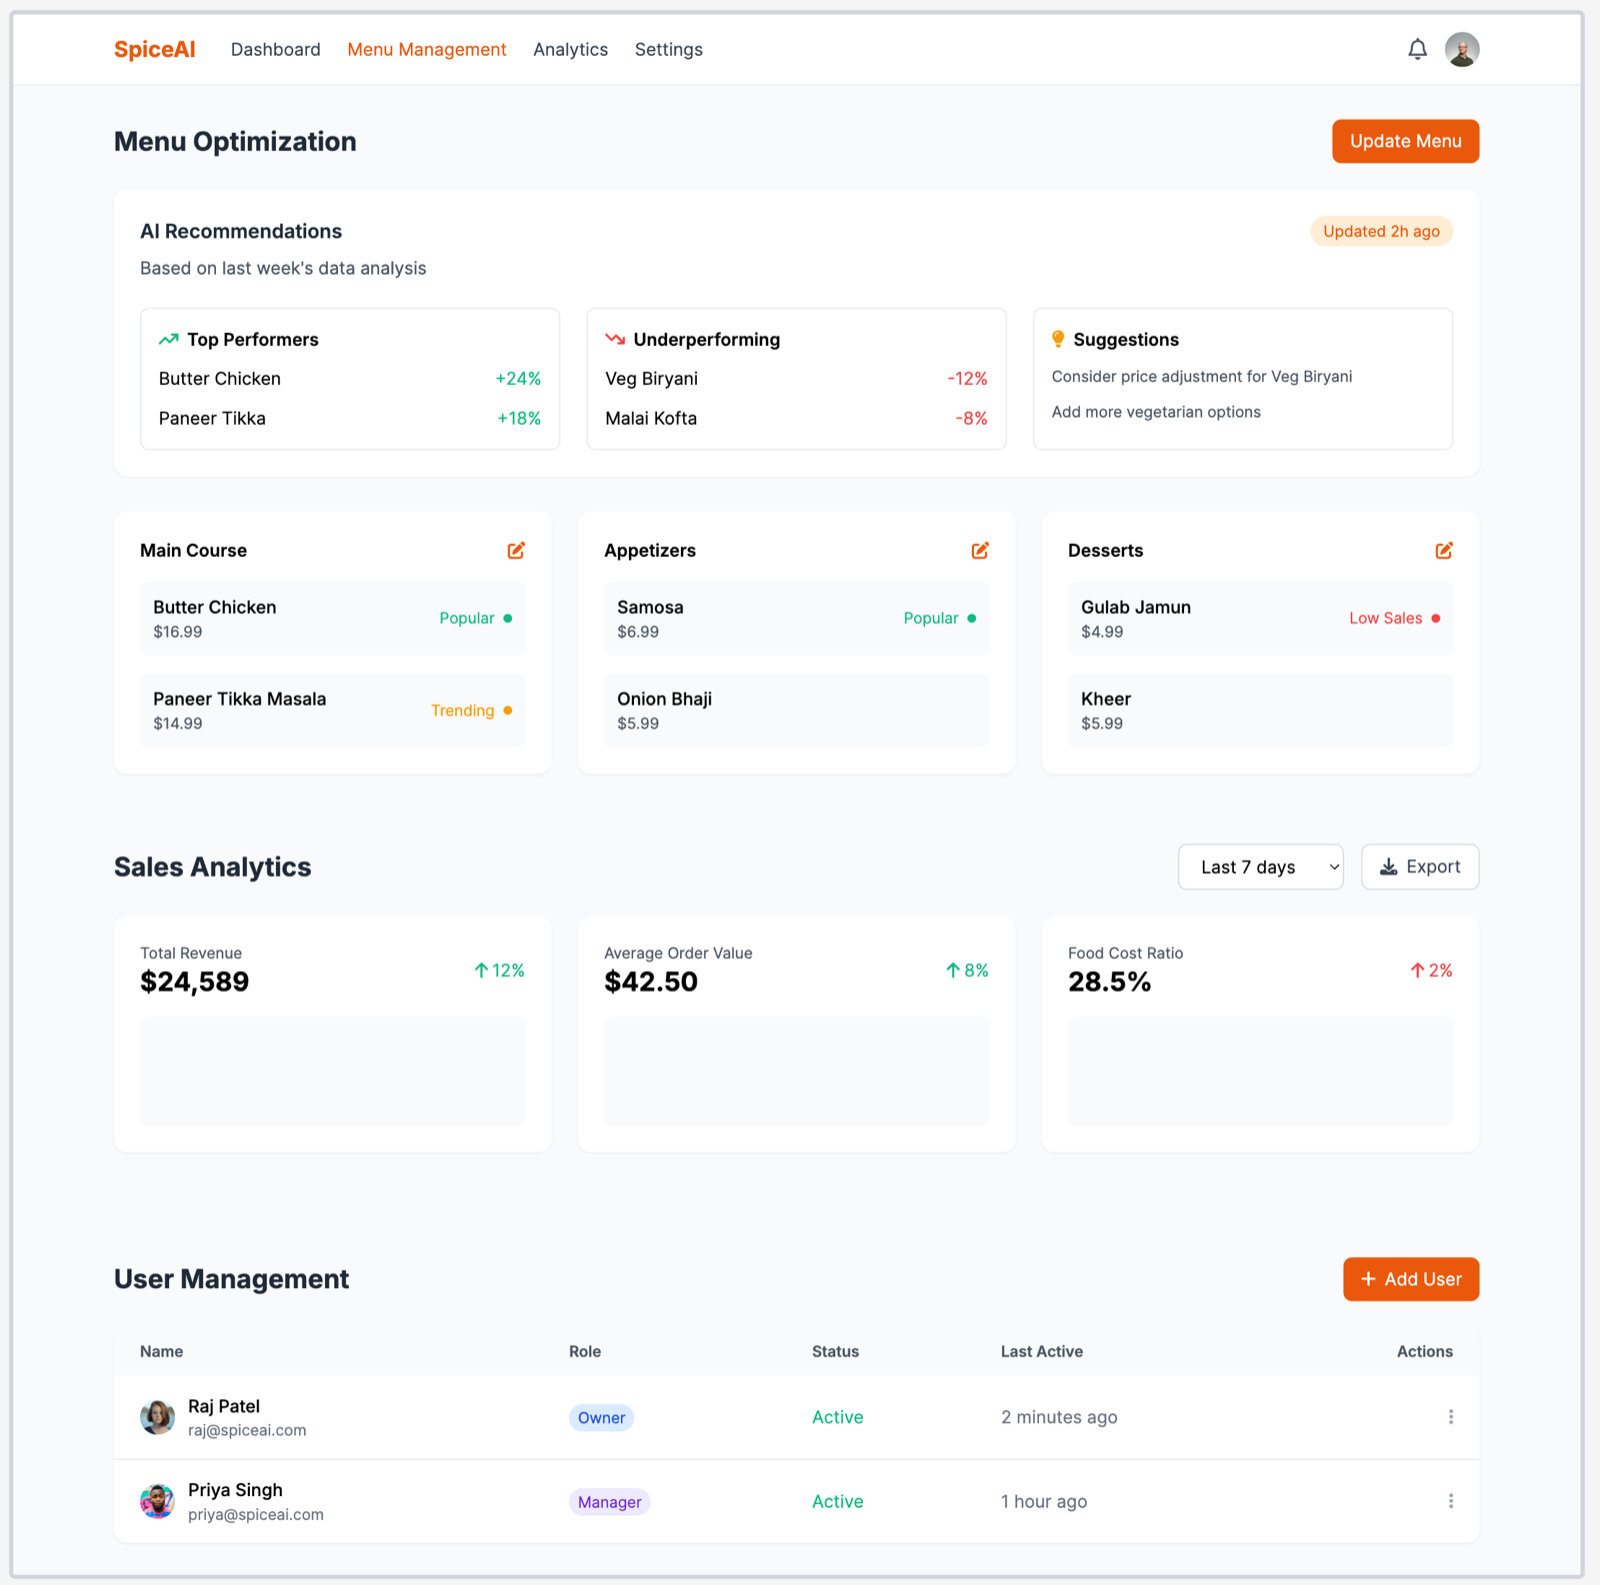1600x1585 pixels.
Task: Select the Gulab Jamun menu item
Action: [x=1260, y=618]
